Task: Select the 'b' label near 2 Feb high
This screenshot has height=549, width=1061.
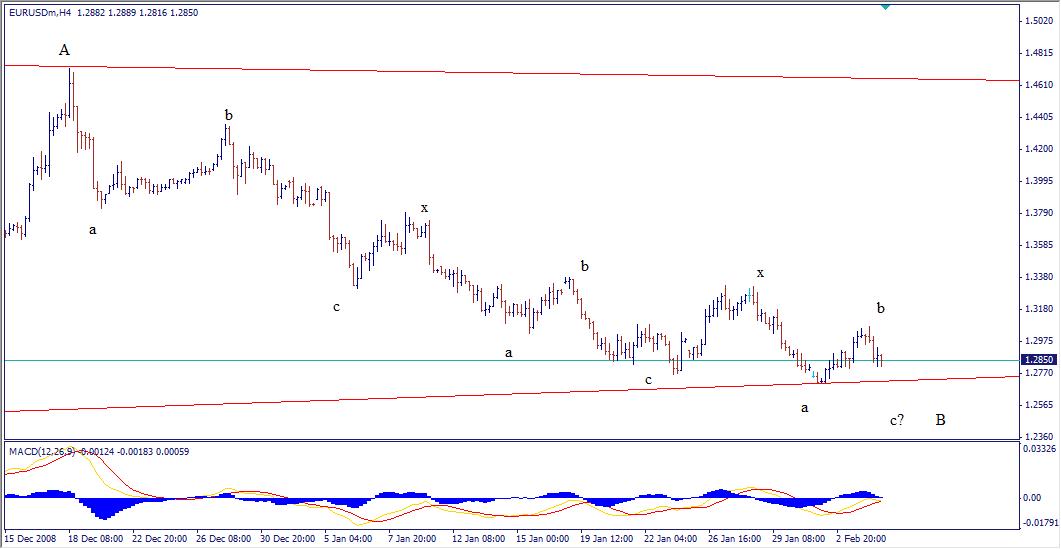Action: [880, 308]
